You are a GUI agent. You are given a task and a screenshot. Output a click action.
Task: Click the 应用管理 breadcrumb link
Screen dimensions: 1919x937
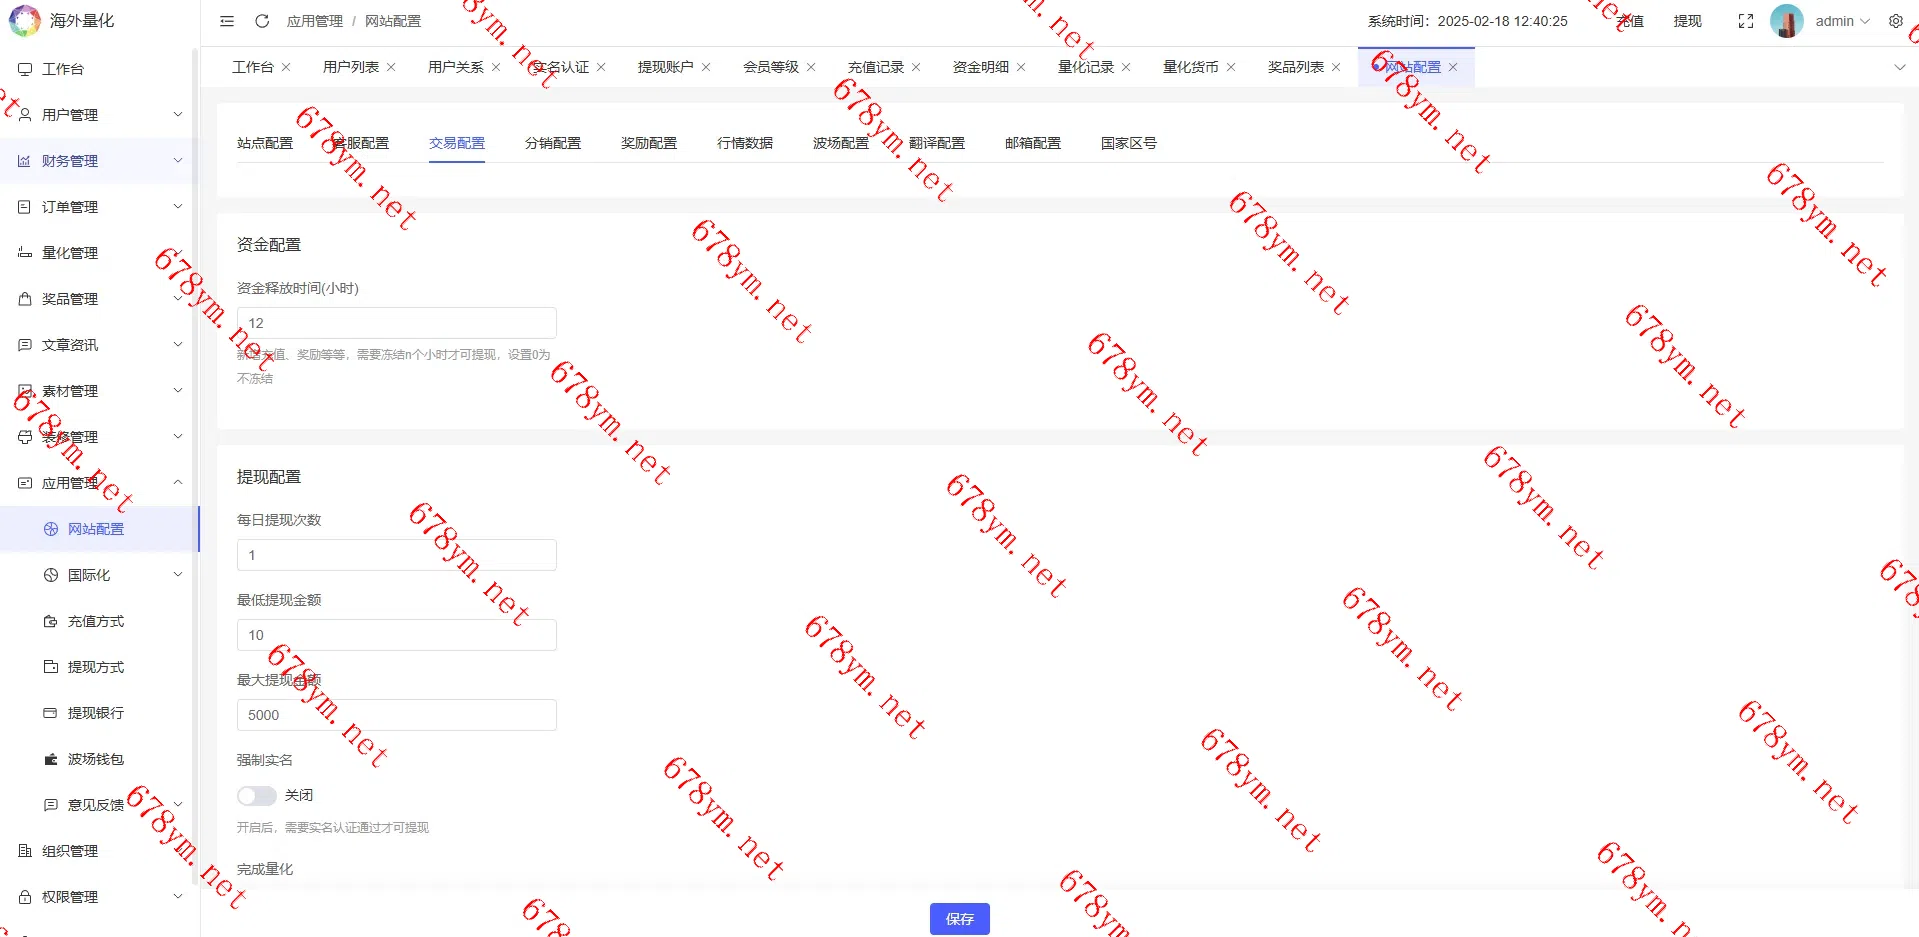click(315, 21)
